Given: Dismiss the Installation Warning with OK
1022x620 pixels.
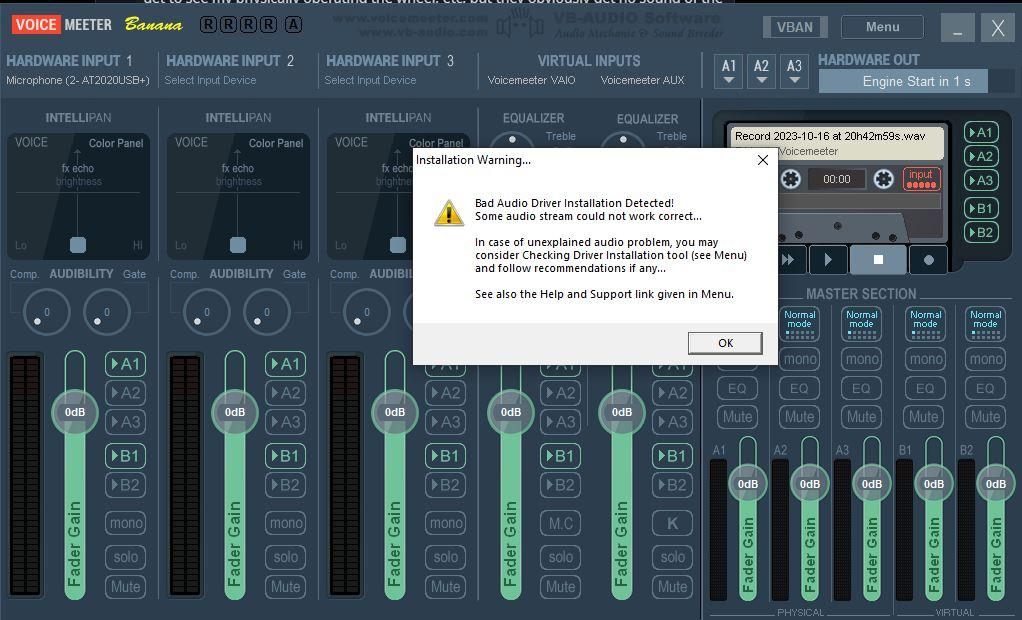Looking at the screenshot, I should pyautogui.click(x=725, y=343).
